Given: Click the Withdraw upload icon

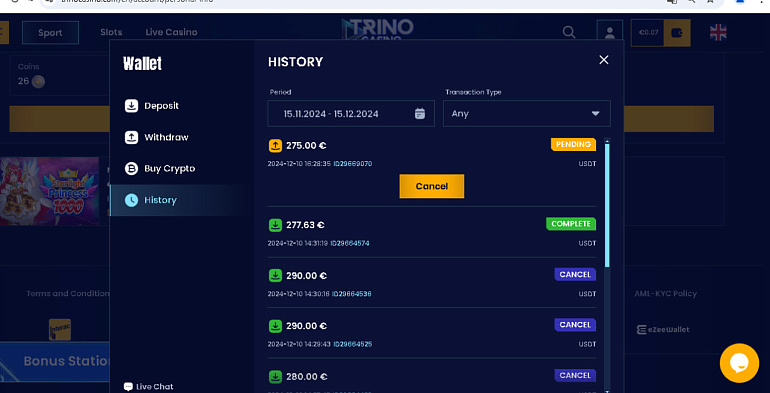Looking at the screenshot, I should click(x=131, y=137).
